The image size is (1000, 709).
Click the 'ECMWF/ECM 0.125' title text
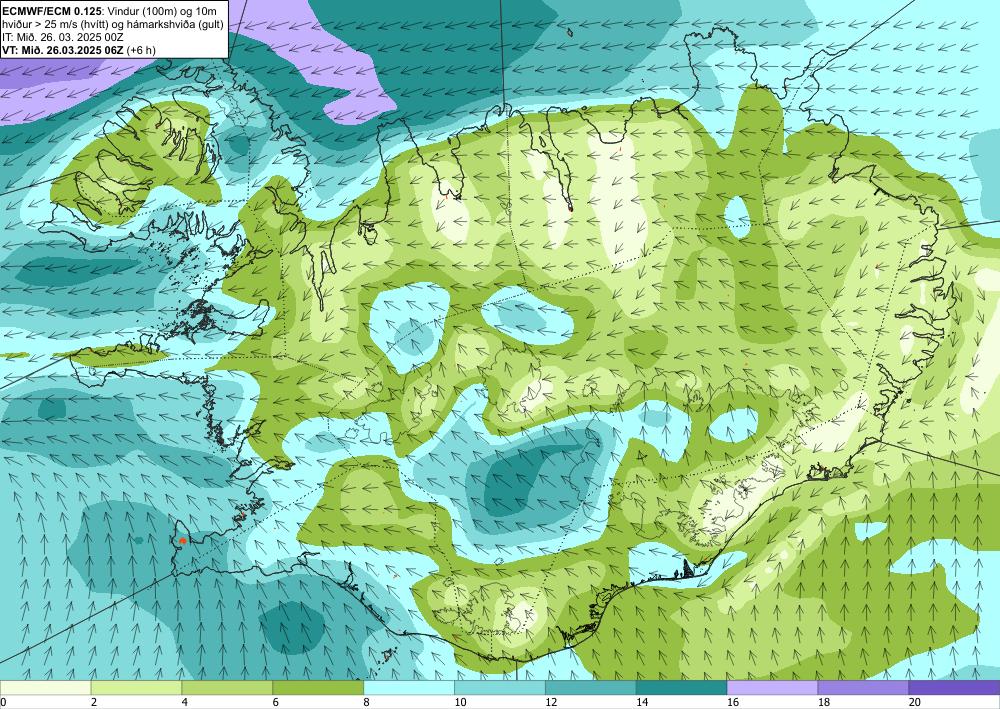51,10
